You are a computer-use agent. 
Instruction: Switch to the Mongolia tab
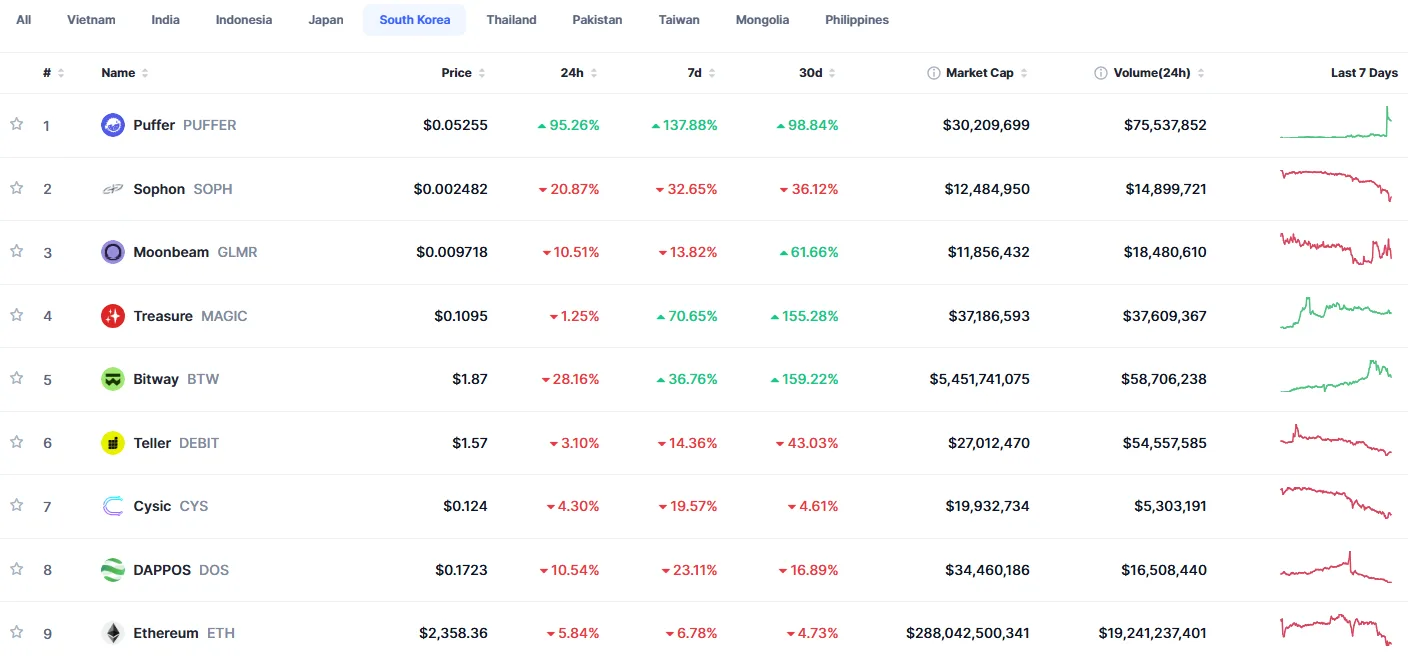(762, 20)
